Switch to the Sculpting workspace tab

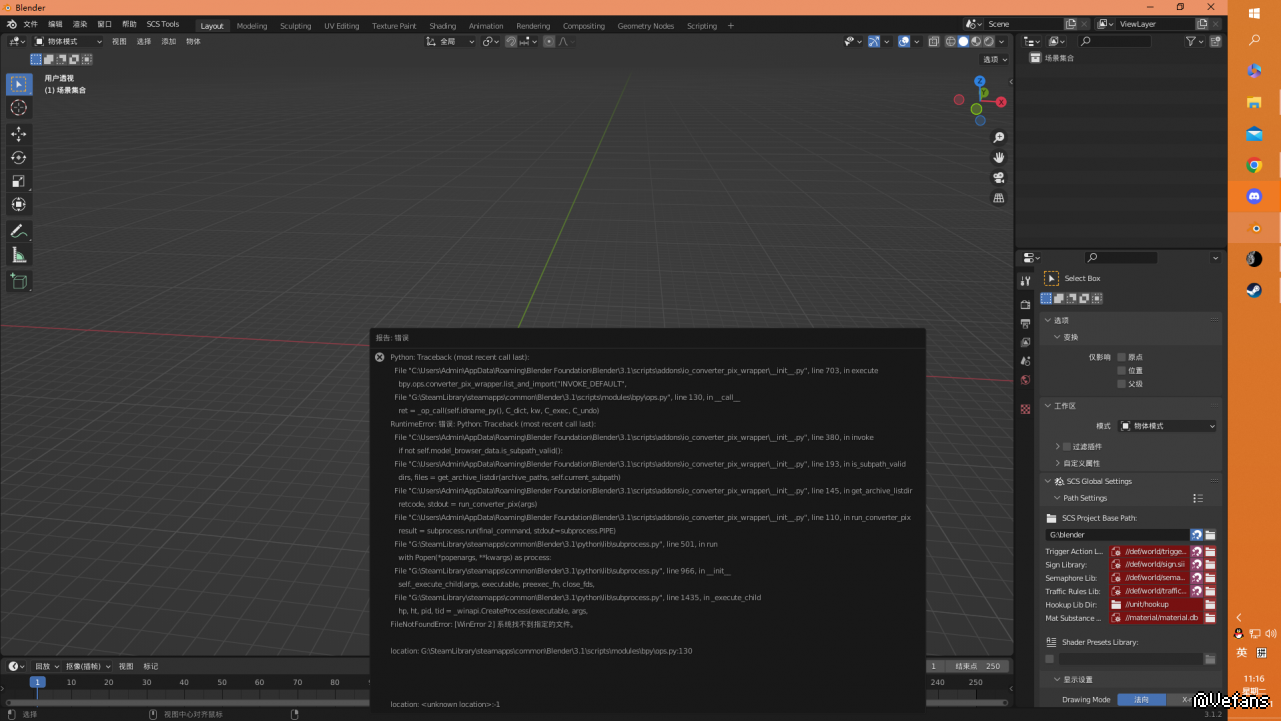coord(295,26)
